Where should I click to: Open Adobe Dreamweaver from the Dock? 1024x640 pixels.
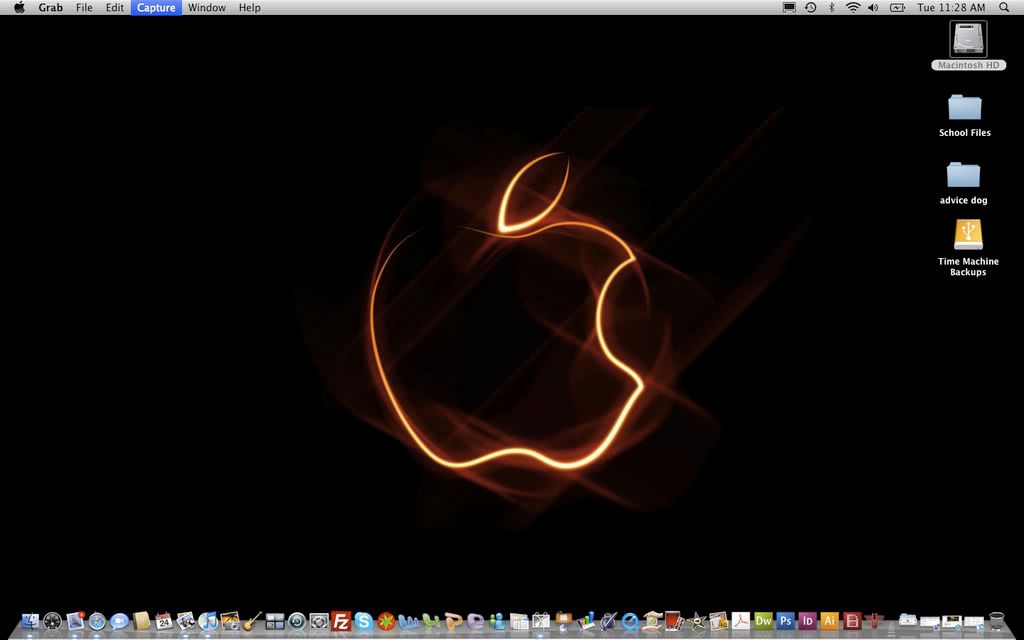click(x=763, y=621)
